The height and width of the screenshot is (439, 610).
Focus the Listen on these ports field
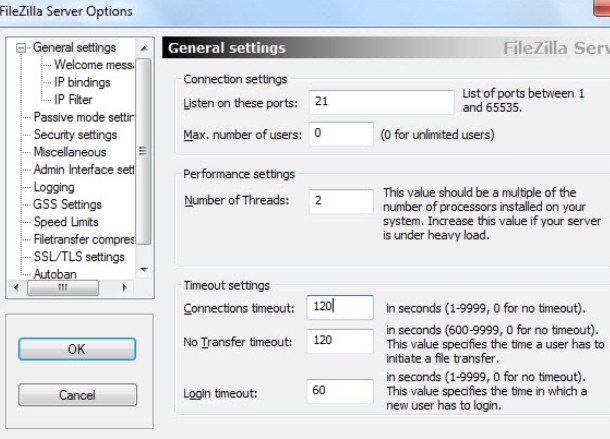click(381, 102)
